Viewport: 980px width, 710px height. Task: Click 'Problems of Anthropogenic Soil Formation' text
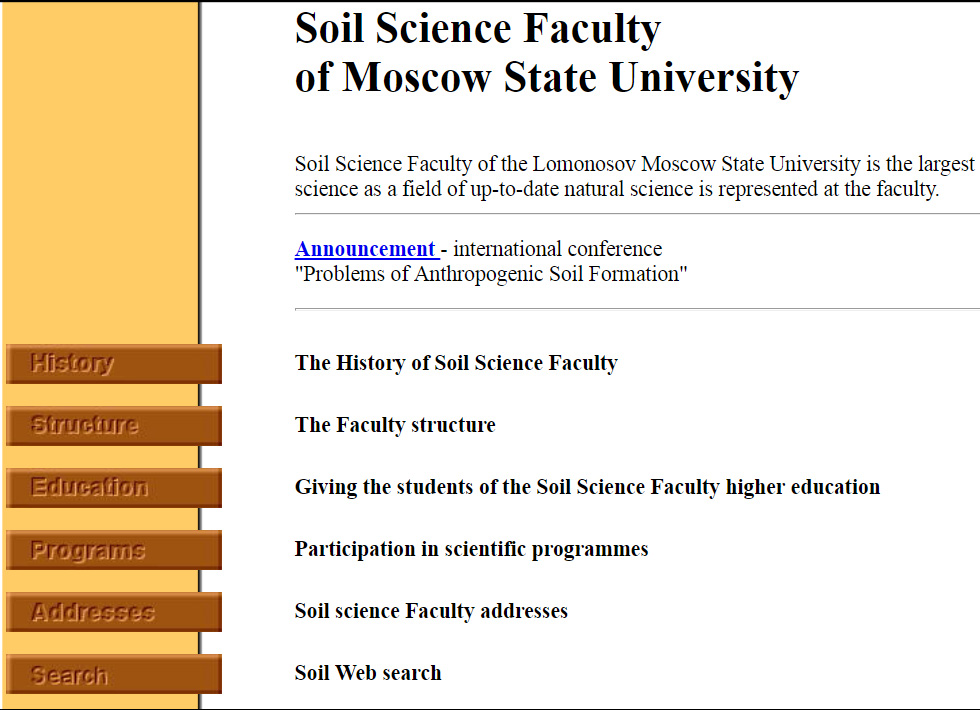point(491,274)
